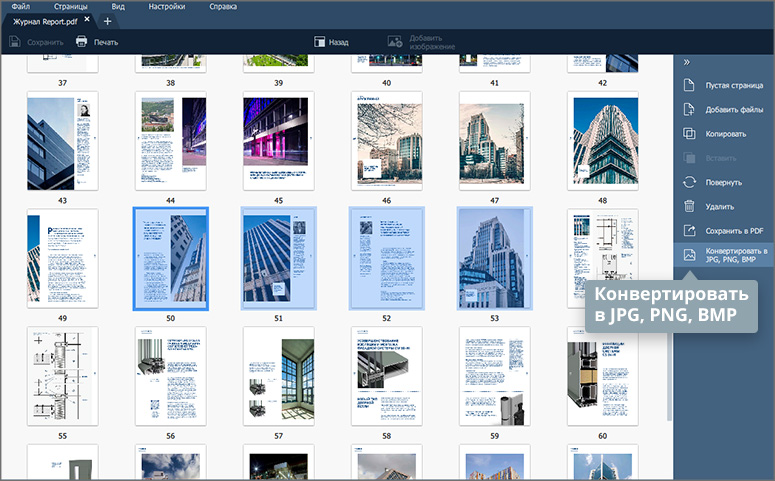Select page 43 thumbnail
775x481 pixels.
(x=62, y=141)
